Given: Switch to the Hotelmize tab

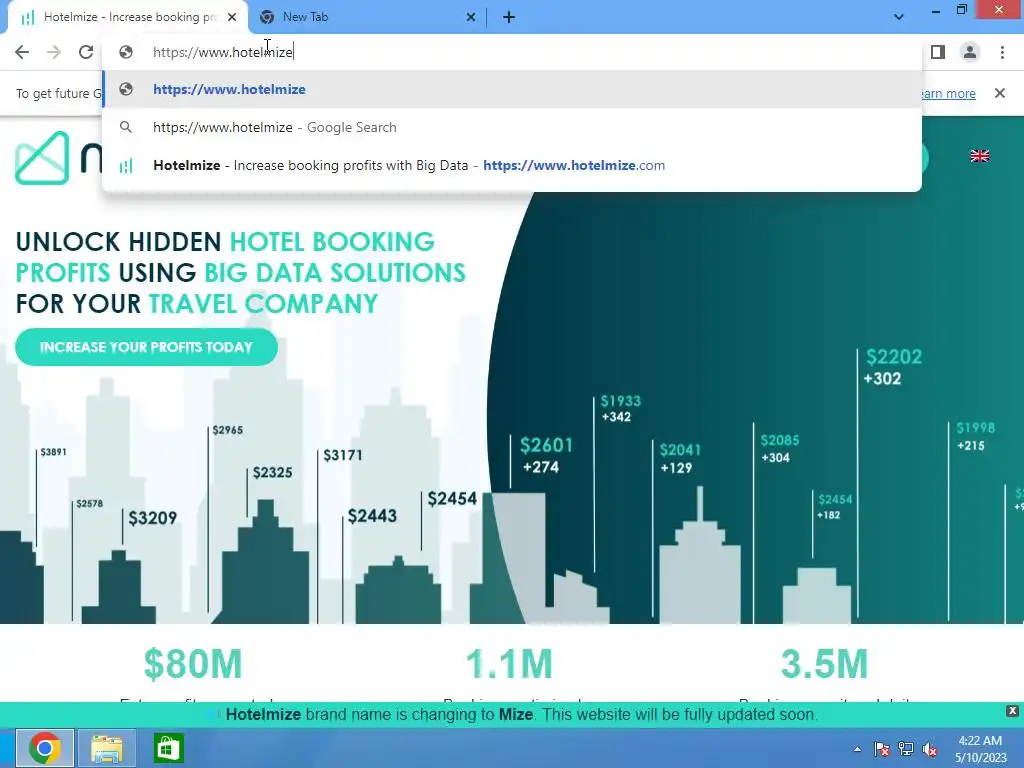Looking at the screenshot, I should pos(128,17).
